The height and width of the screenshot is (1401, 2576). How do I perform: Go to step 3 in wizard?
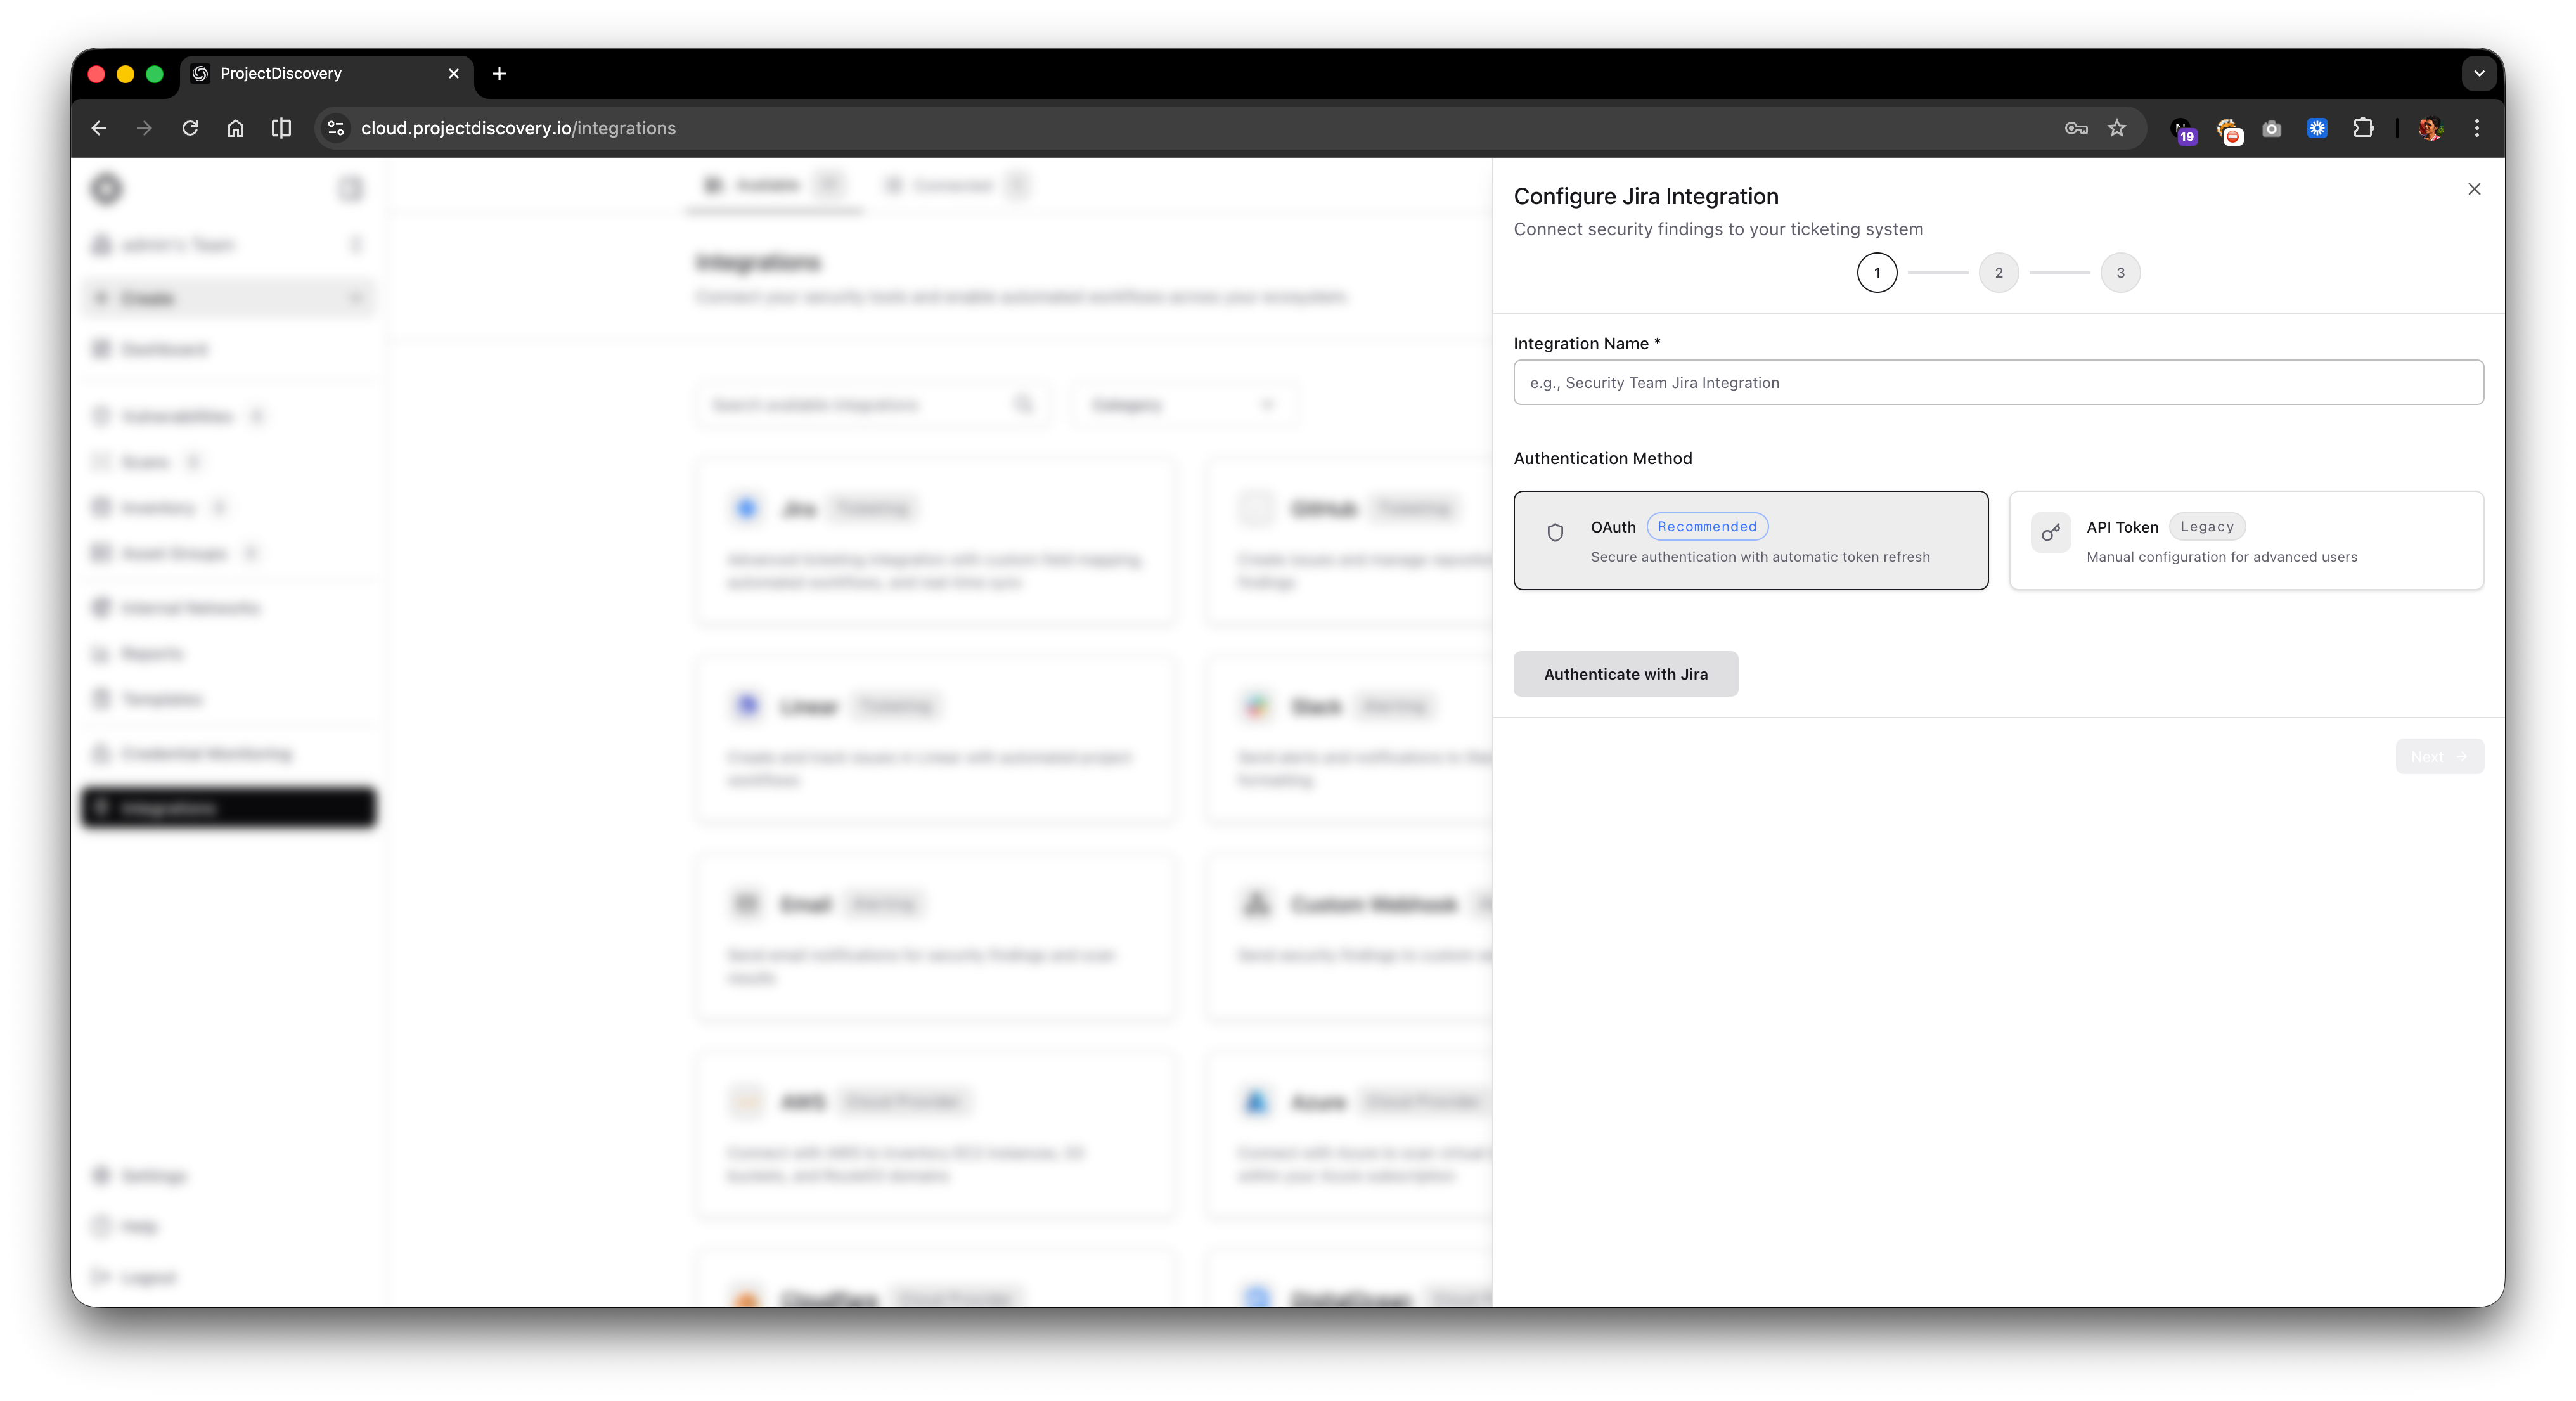point(2120,273)
